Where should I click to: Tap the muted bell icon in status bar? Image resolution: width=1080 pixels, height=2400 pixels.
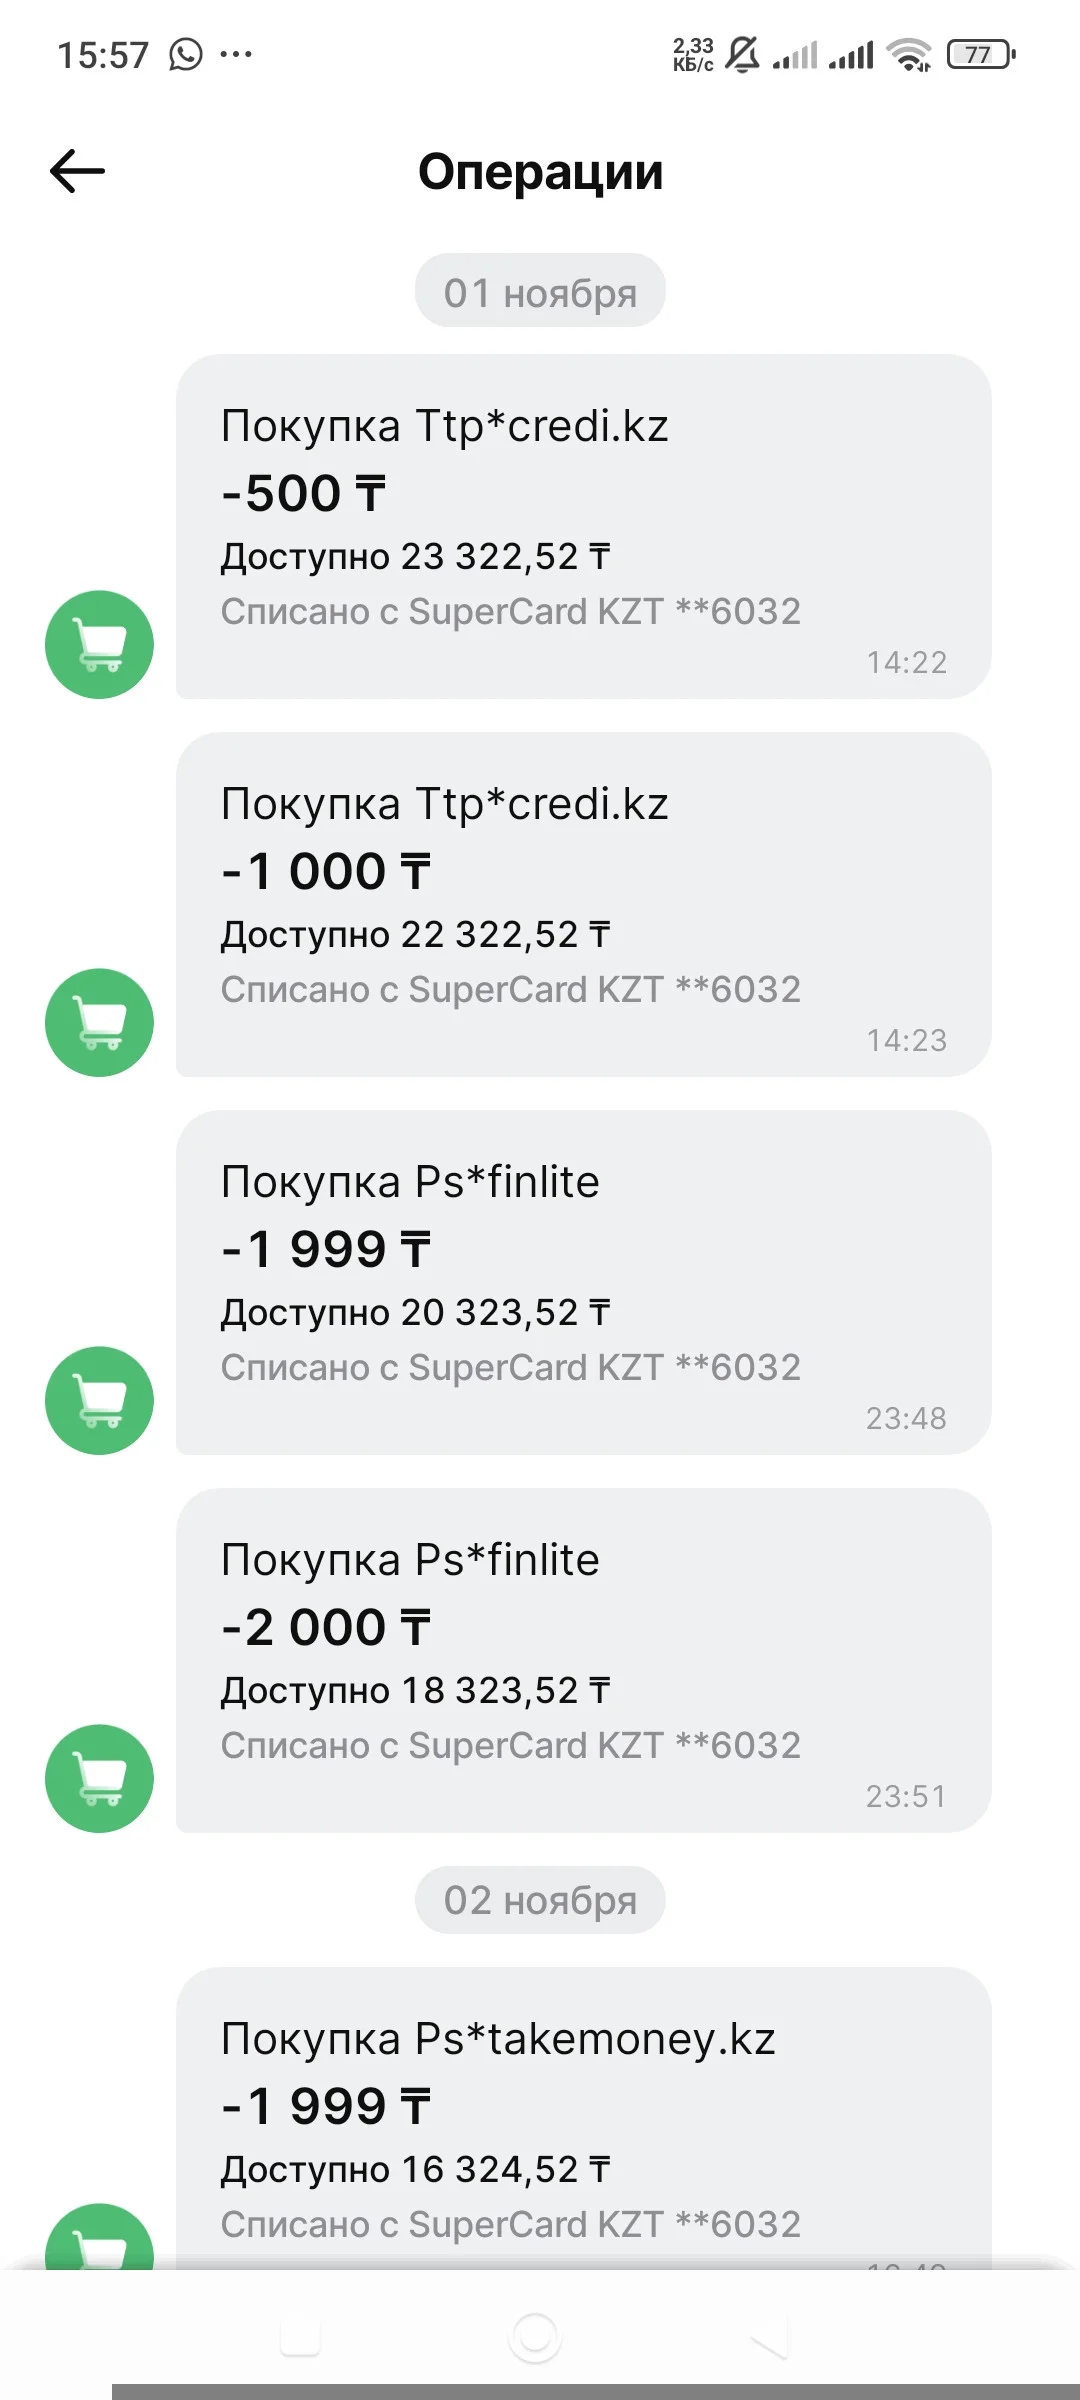point(742,54)
